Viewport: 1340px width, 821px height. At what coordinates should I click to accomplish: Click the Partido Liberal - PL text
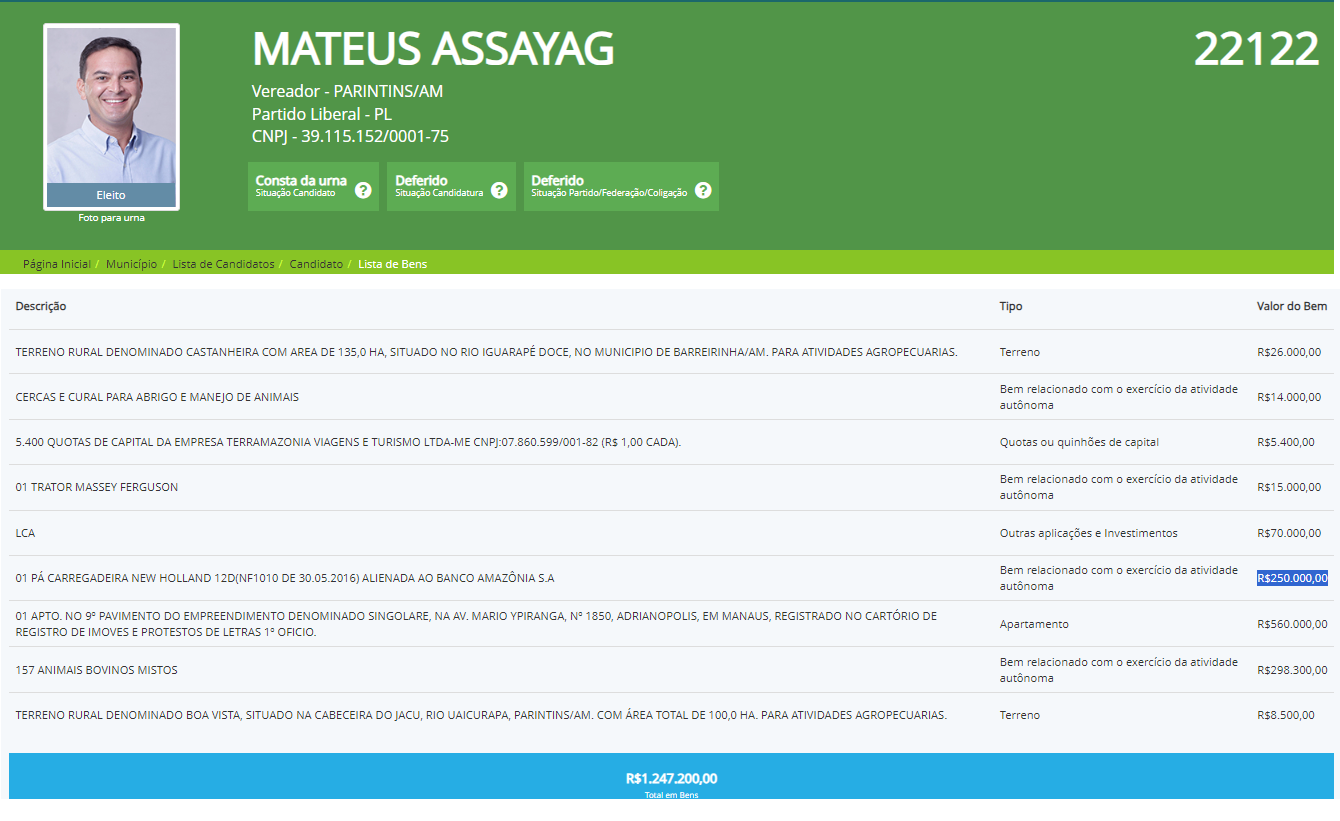tap(322, 114)
